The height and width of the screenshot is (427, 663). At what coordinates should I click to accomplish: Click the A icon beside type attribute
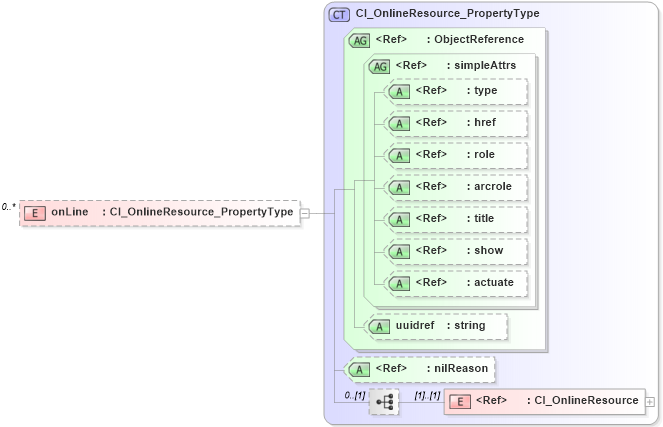click(x=399, y=91)
